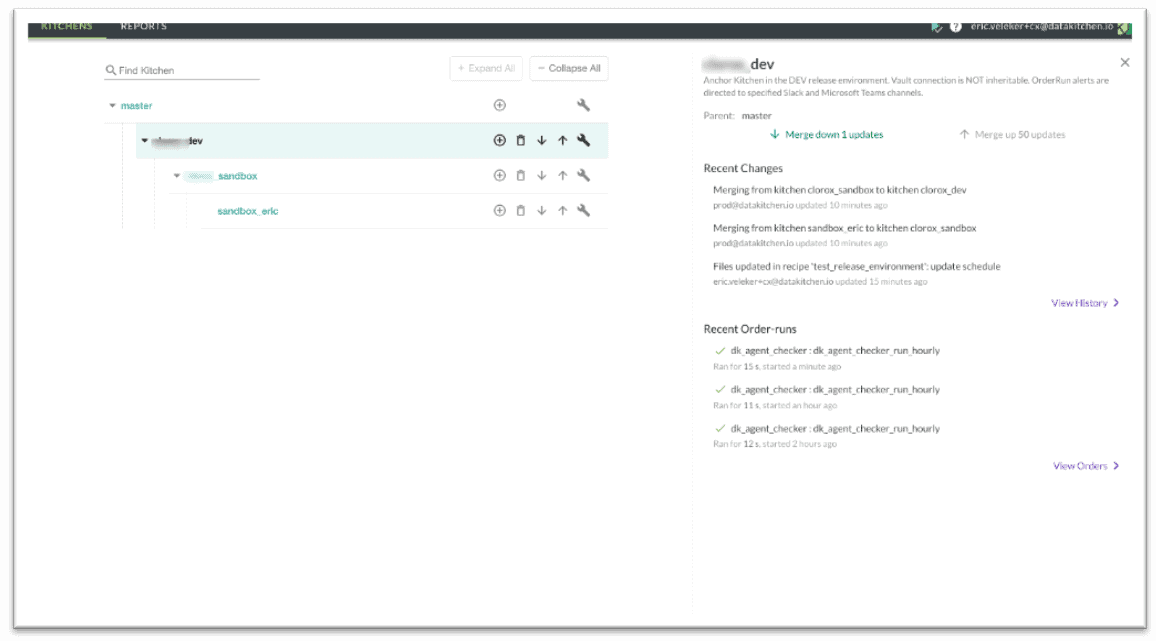Collapse the master kitchen tree node
This screenshot has width=1156, height=641.
pos(112,106)
